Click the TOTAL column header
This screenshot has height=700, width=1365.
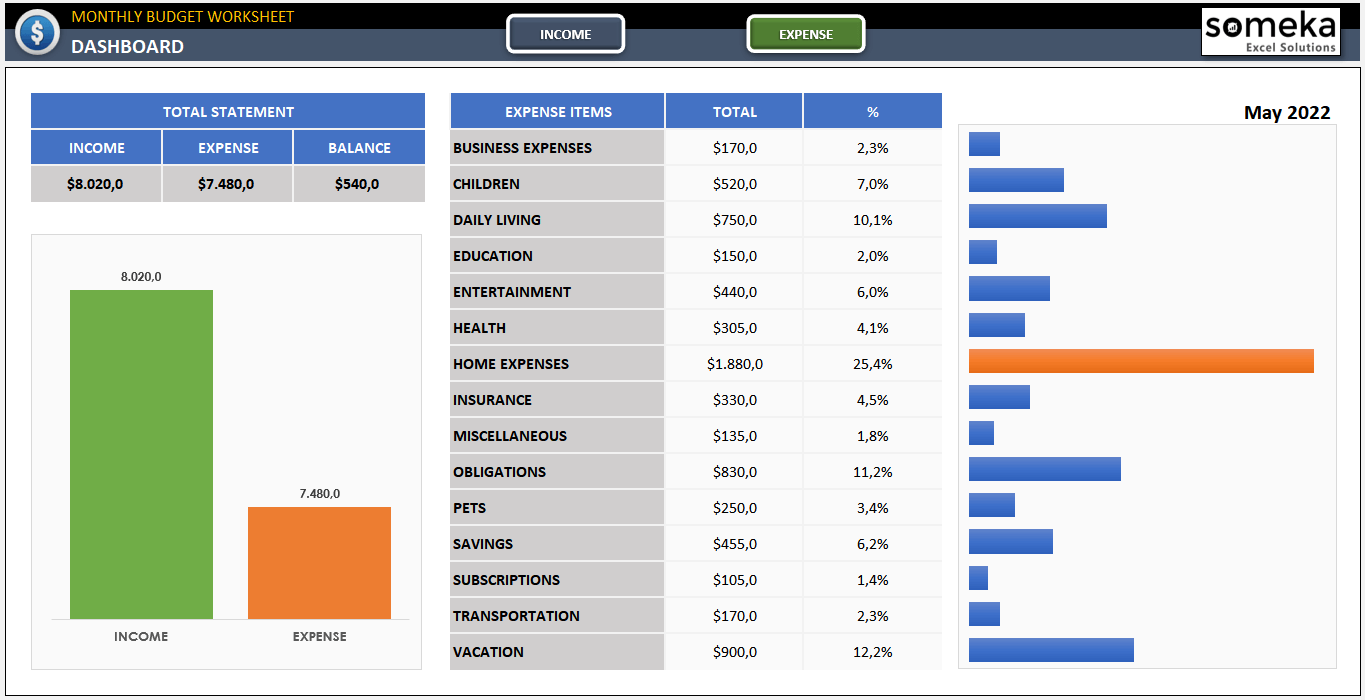(x=735, y=111)
